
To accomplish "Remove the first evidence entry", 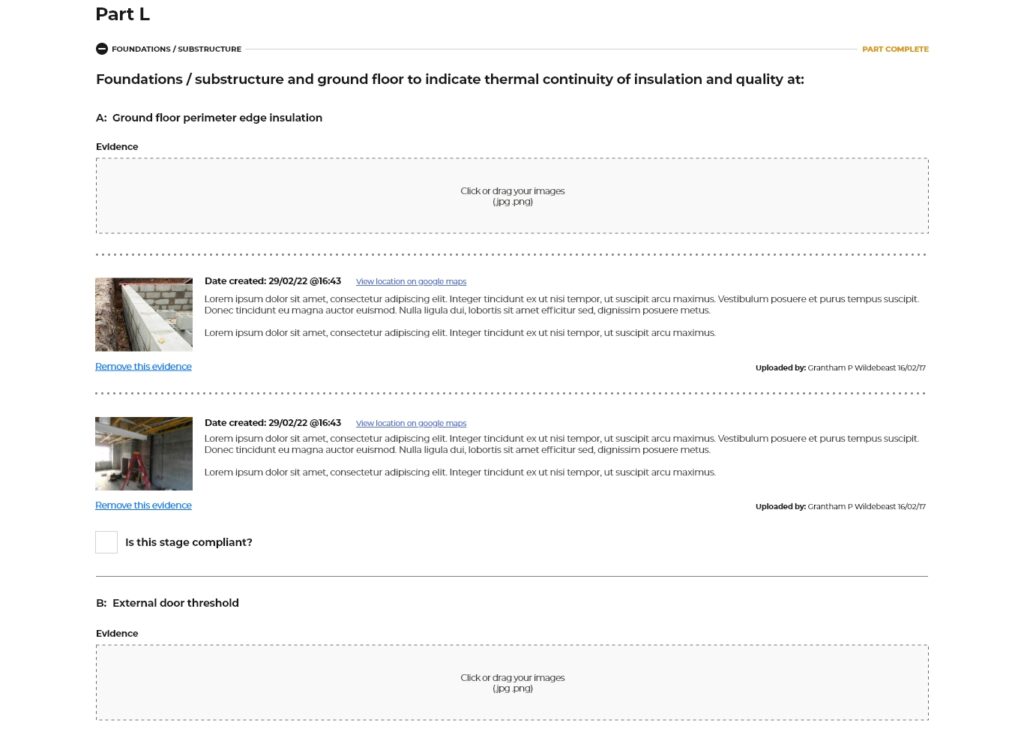I will (143, 367).
